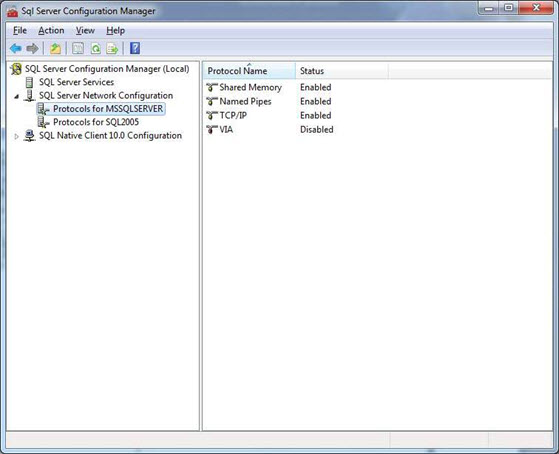Screen dimensions: 559x454
Task: Sort by Protocol Name column header
Action: [x=249, y=71]
